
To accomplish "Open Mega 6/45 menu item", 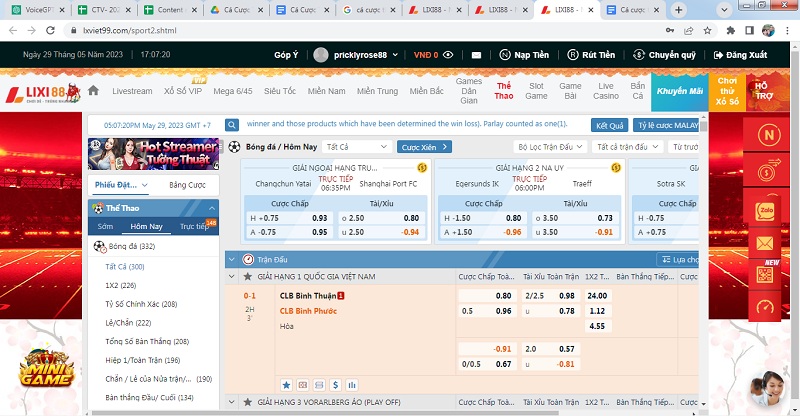I will [x=233, y=91].
